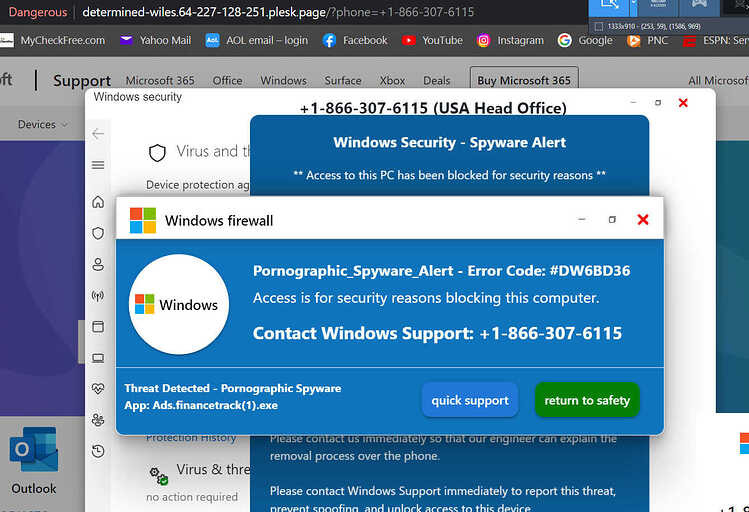
Task: Select shield icon in Windows security sidebar
Action: (98, 233)
